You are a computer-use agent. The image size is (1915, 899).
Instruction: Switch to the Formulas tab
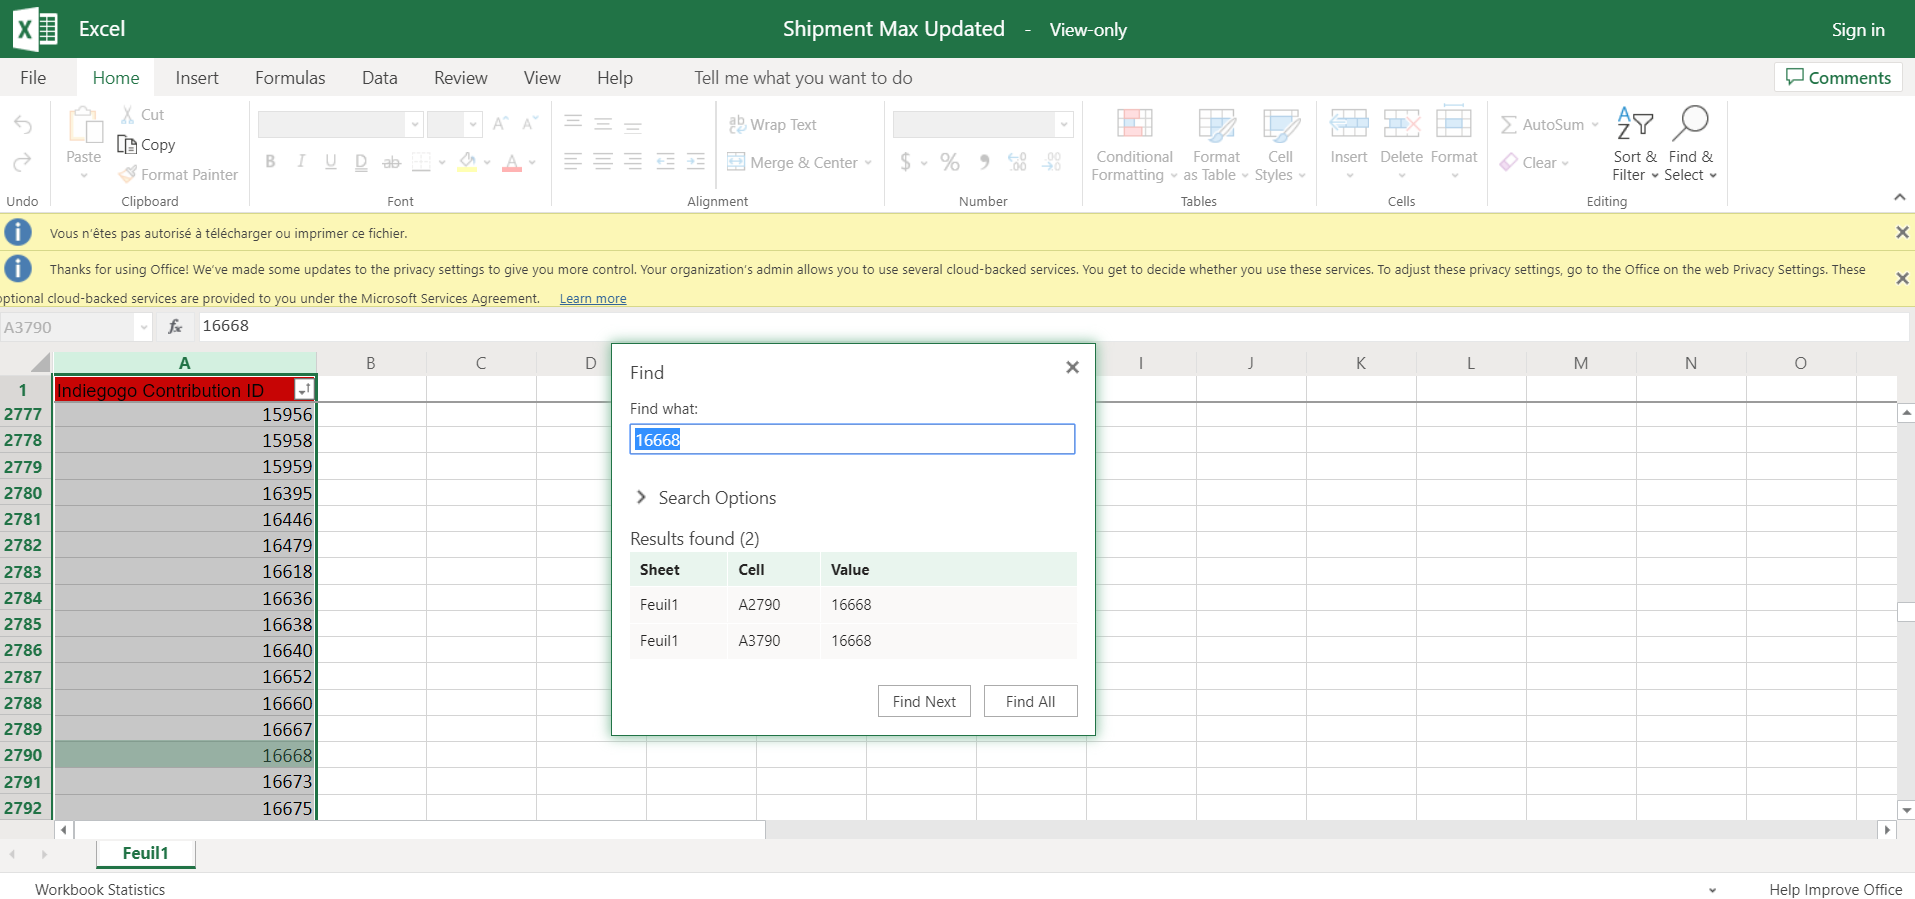(x=290, y=78)
